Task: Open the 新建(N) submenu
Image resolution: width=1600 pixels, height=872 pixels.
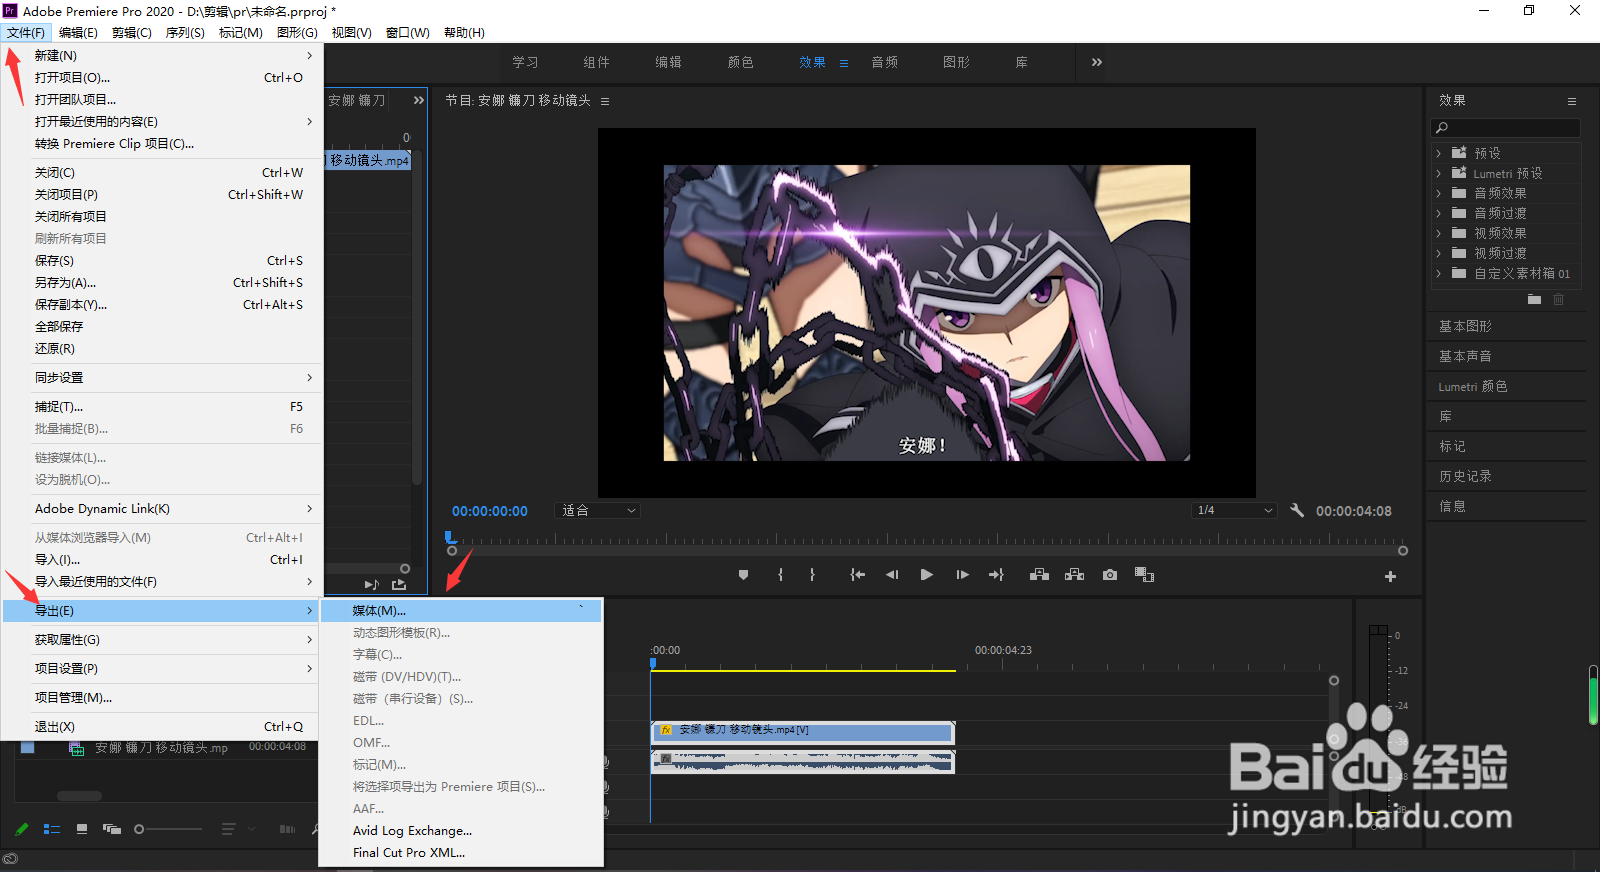Action: (x=163, y=55)
